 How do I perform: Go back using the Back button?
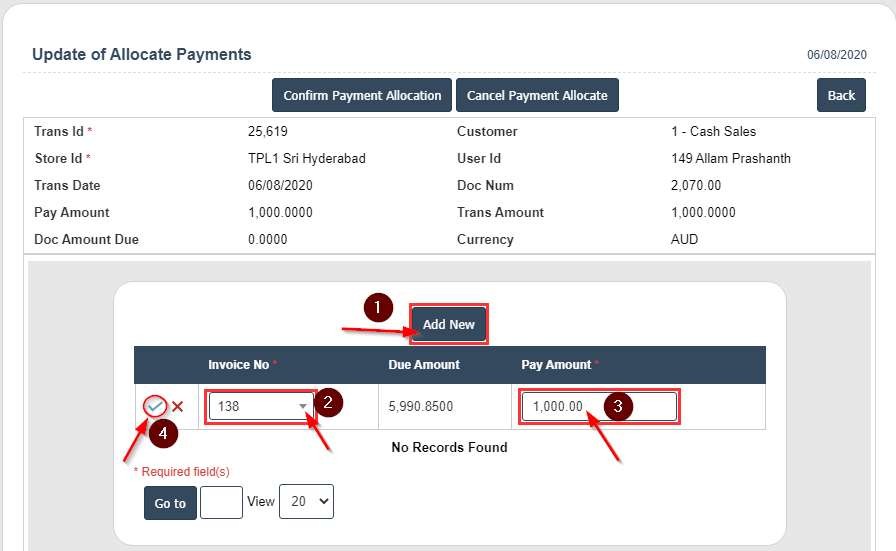[x=841, y=96]
